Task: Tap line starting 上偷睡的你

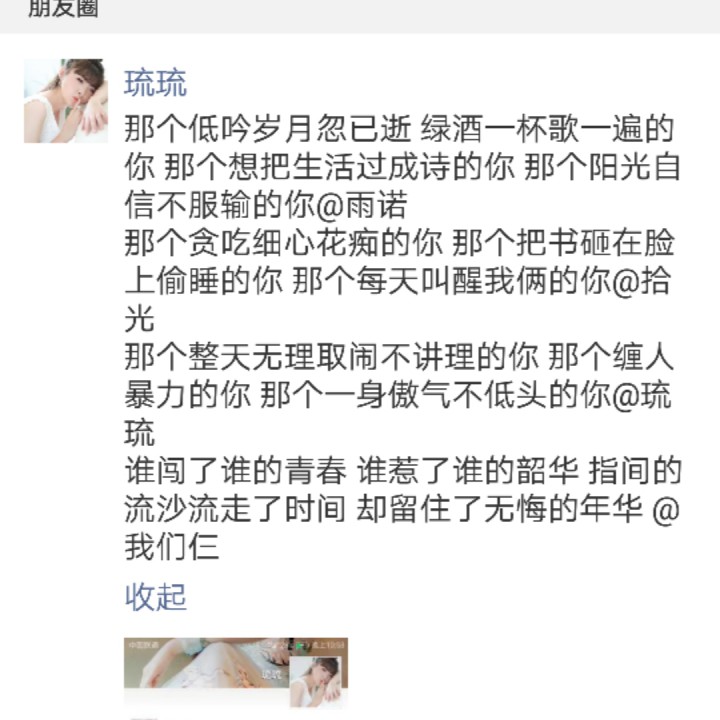Action: coord(398,281)
